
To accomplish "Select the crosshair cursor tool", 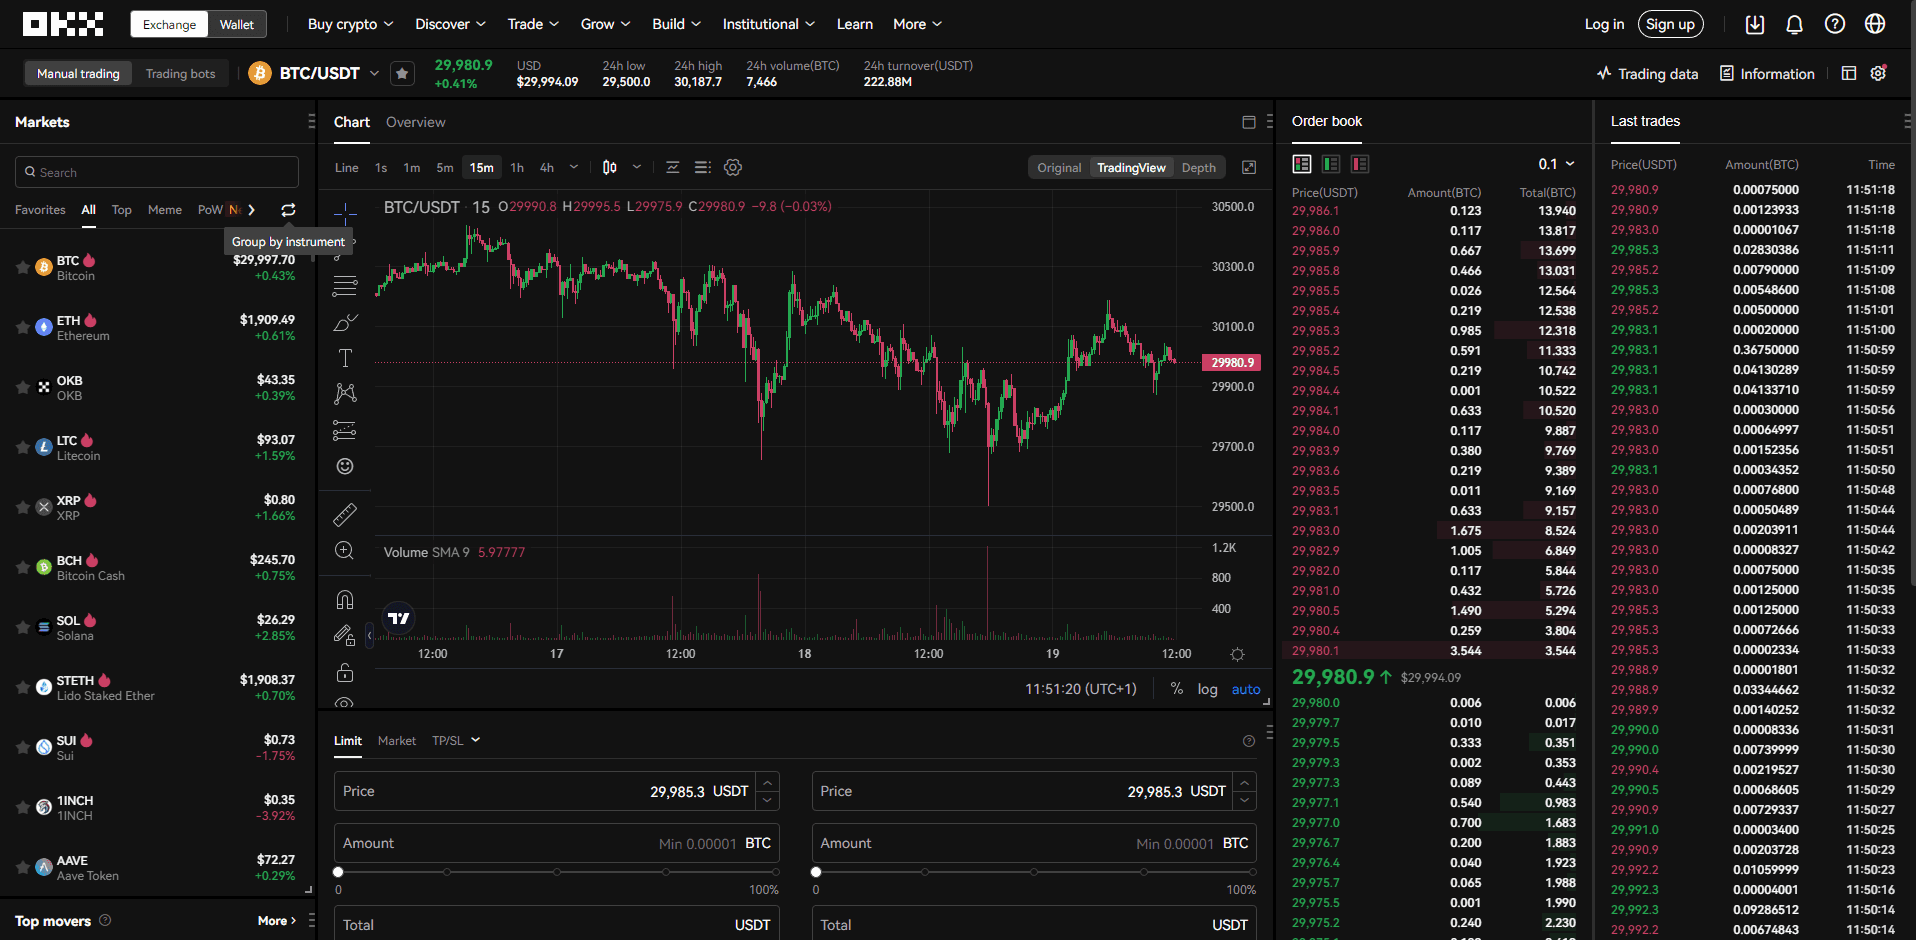I will tap(345, 213).
